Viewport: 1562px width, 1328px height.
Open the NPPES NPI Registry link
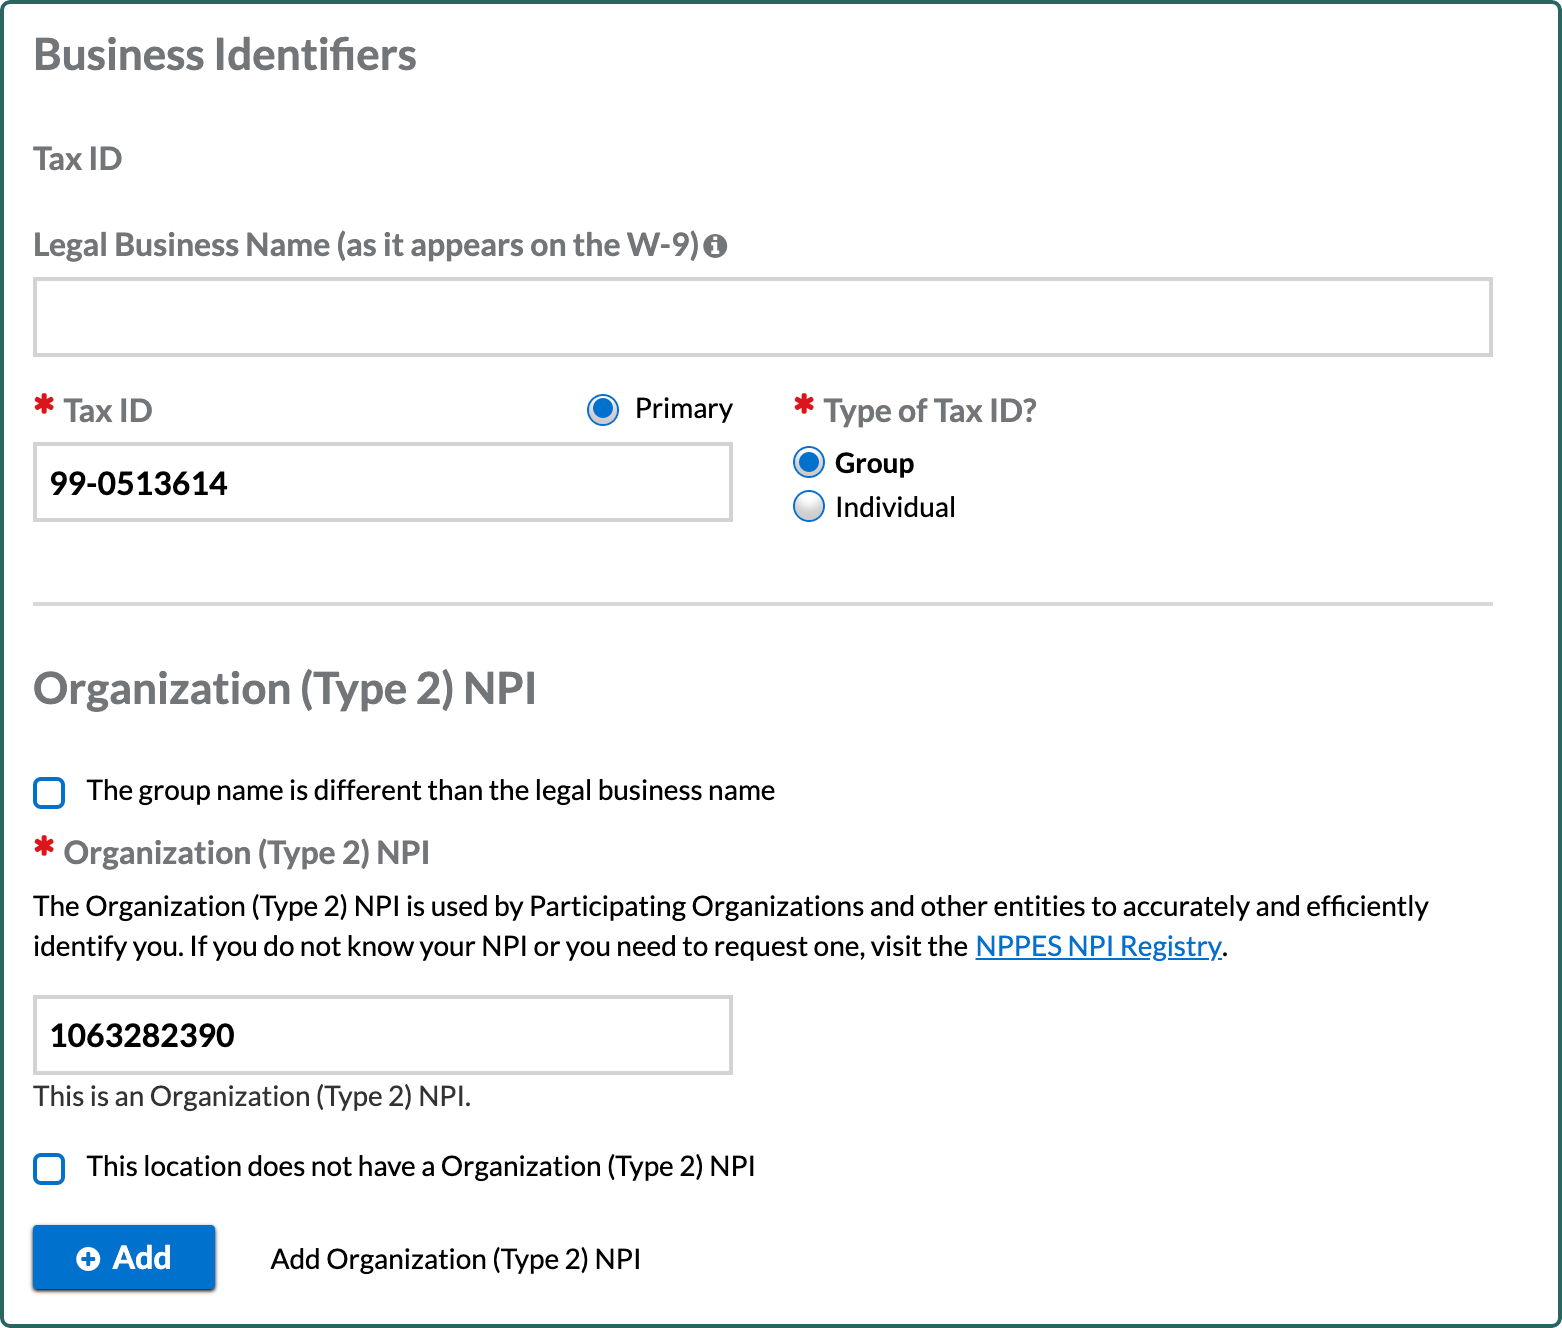tap(1098, 946)
